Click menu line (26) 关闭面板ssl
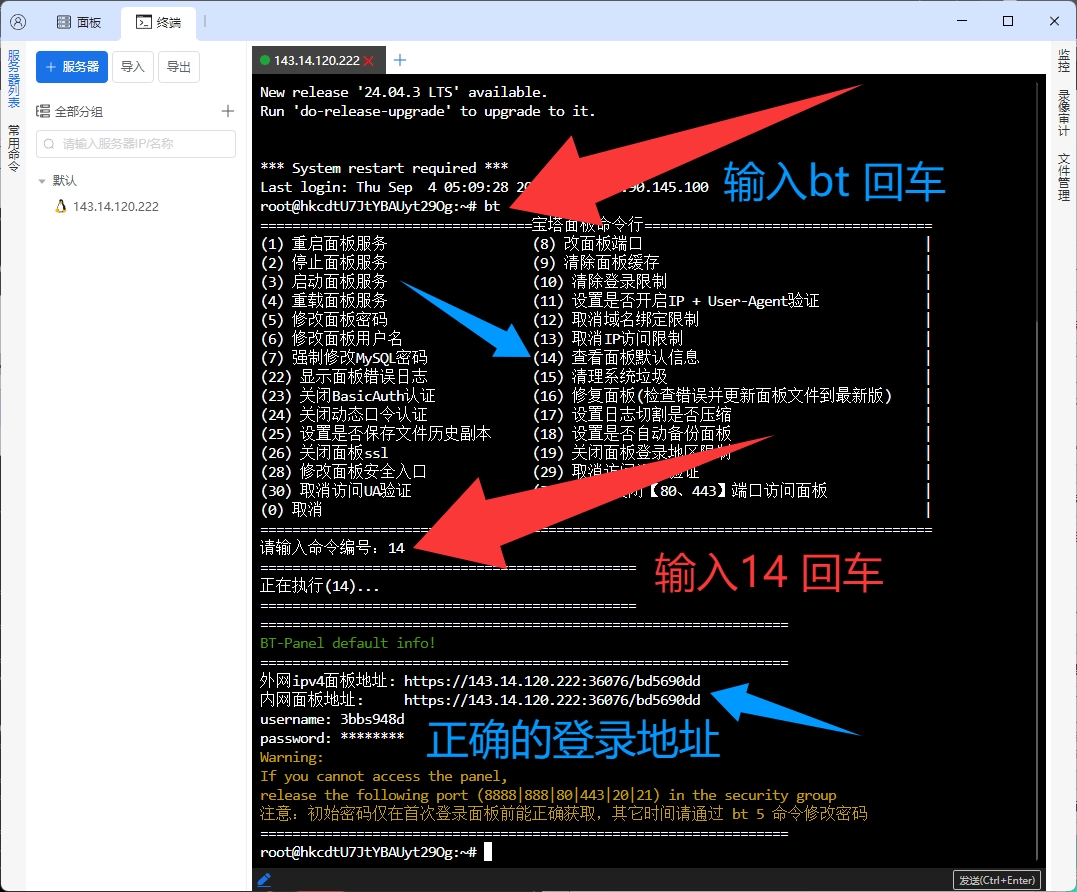This screenshot has height=892, width=1077. [x=324, y=453]
